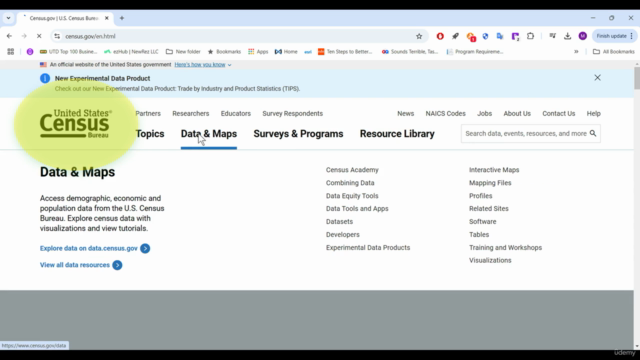The height and width of the screenshot is (360, 640).
Task: Click the purple circle bookmark icon
Action: tap(30, 51)
